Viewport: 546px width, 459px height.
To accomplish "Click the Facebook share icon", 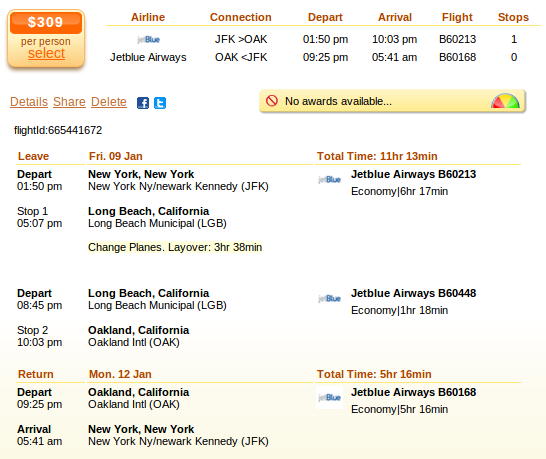I will (x=143, y=103).
